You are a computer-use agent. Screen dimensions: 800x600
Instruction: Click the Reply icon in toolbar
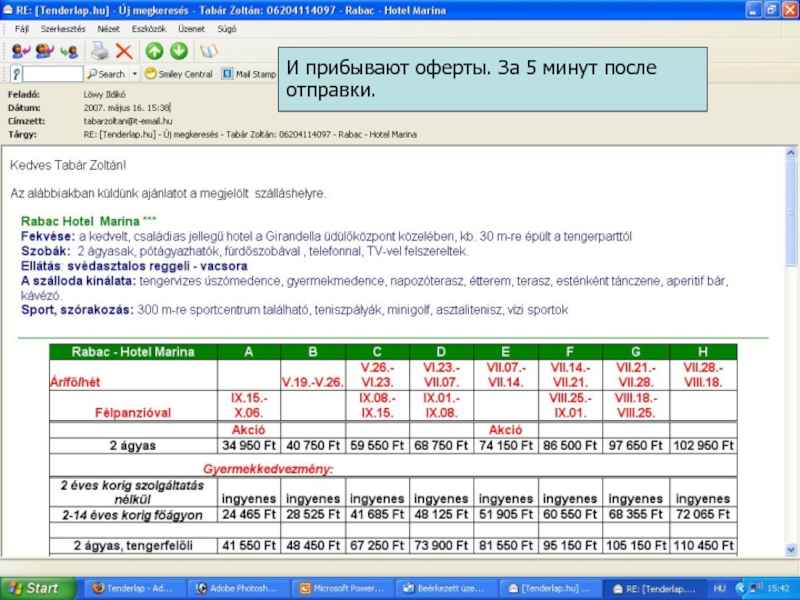[21, 51]
